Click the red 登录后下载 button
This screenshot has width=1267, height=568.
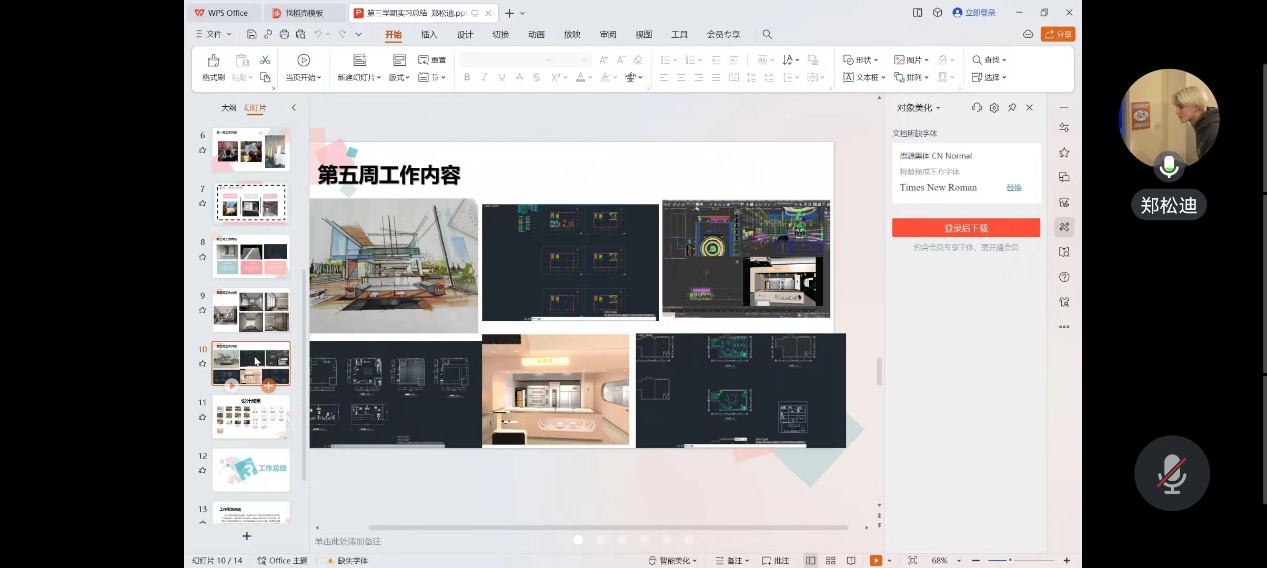coord(965,228)
